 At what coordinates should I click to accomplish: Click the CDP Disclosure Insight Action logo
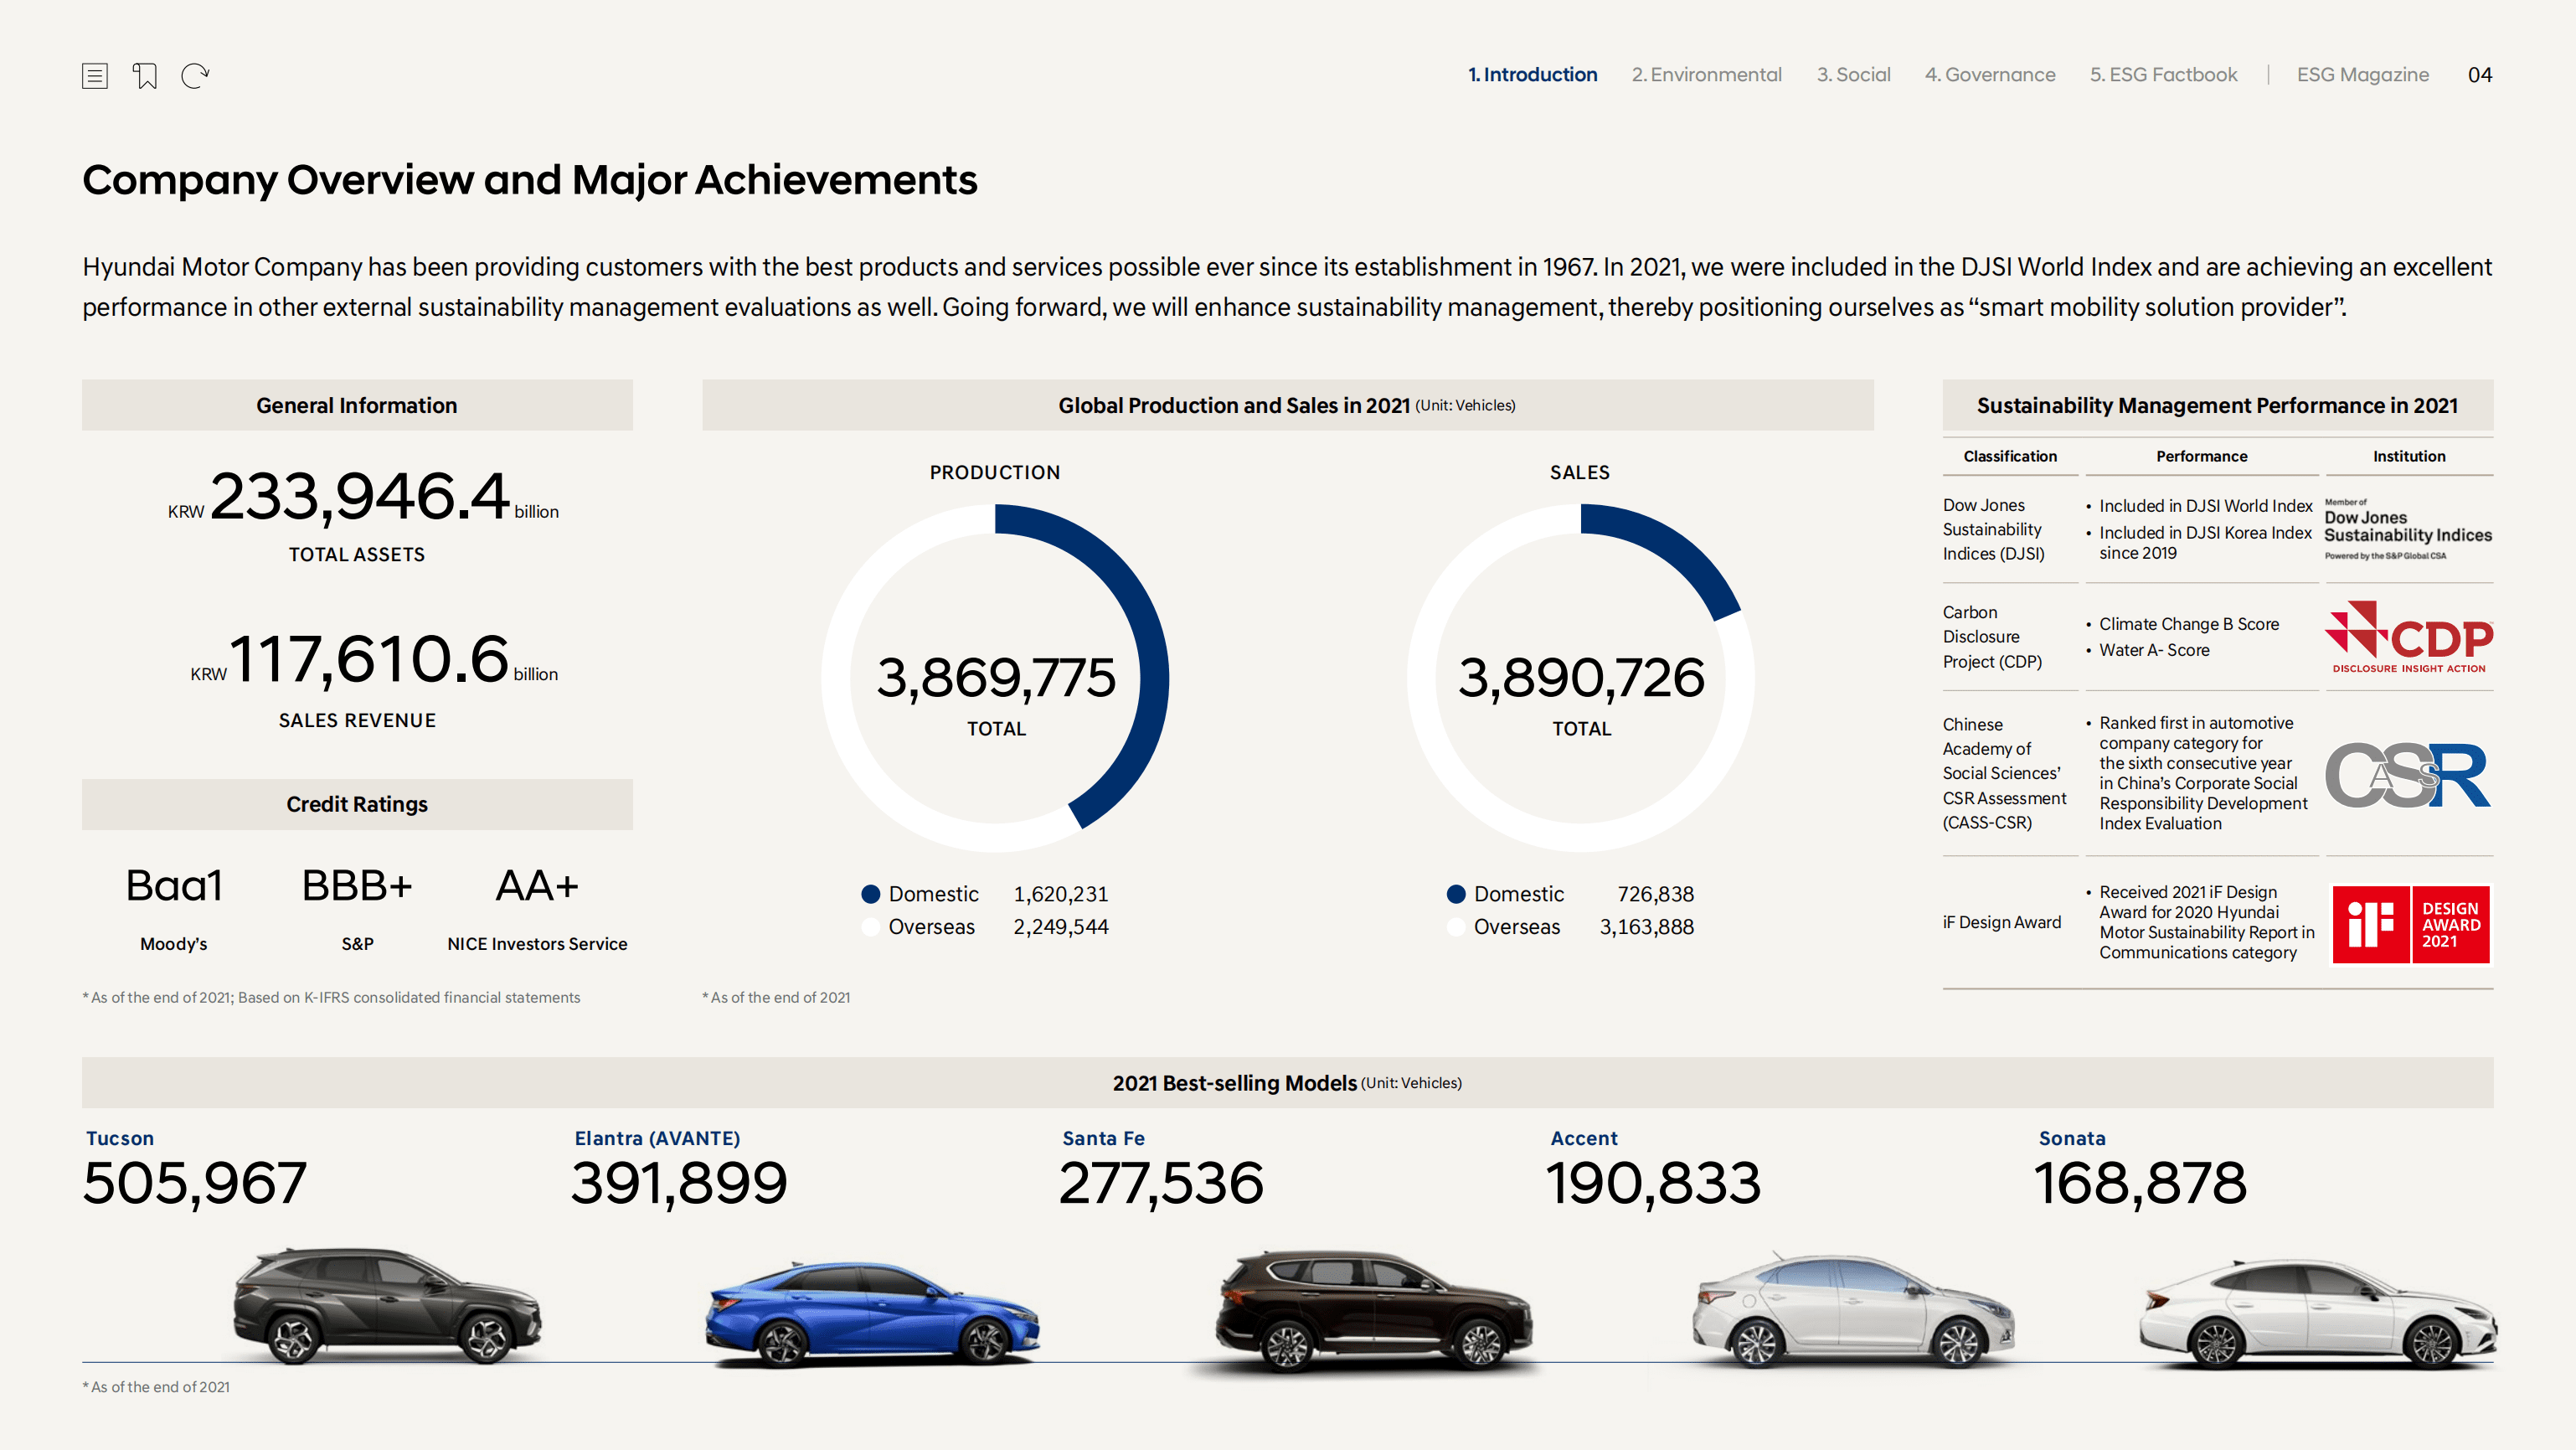2410,638
